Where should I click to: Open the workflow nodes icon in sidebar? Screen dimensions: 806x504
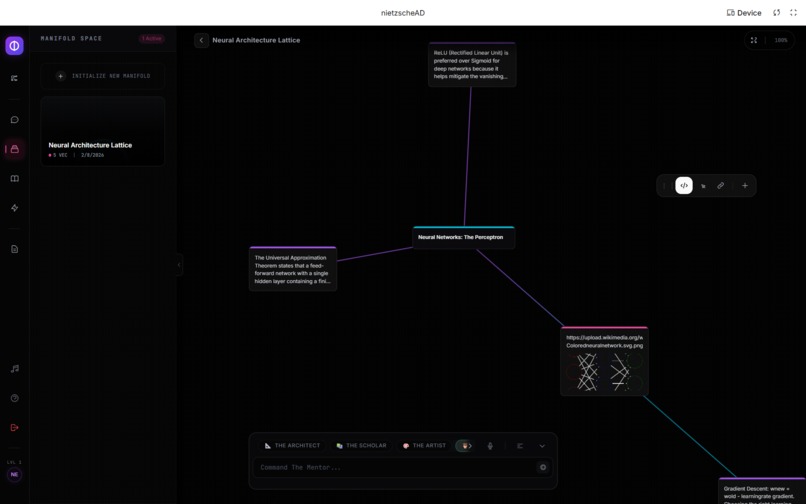point(14,78)
